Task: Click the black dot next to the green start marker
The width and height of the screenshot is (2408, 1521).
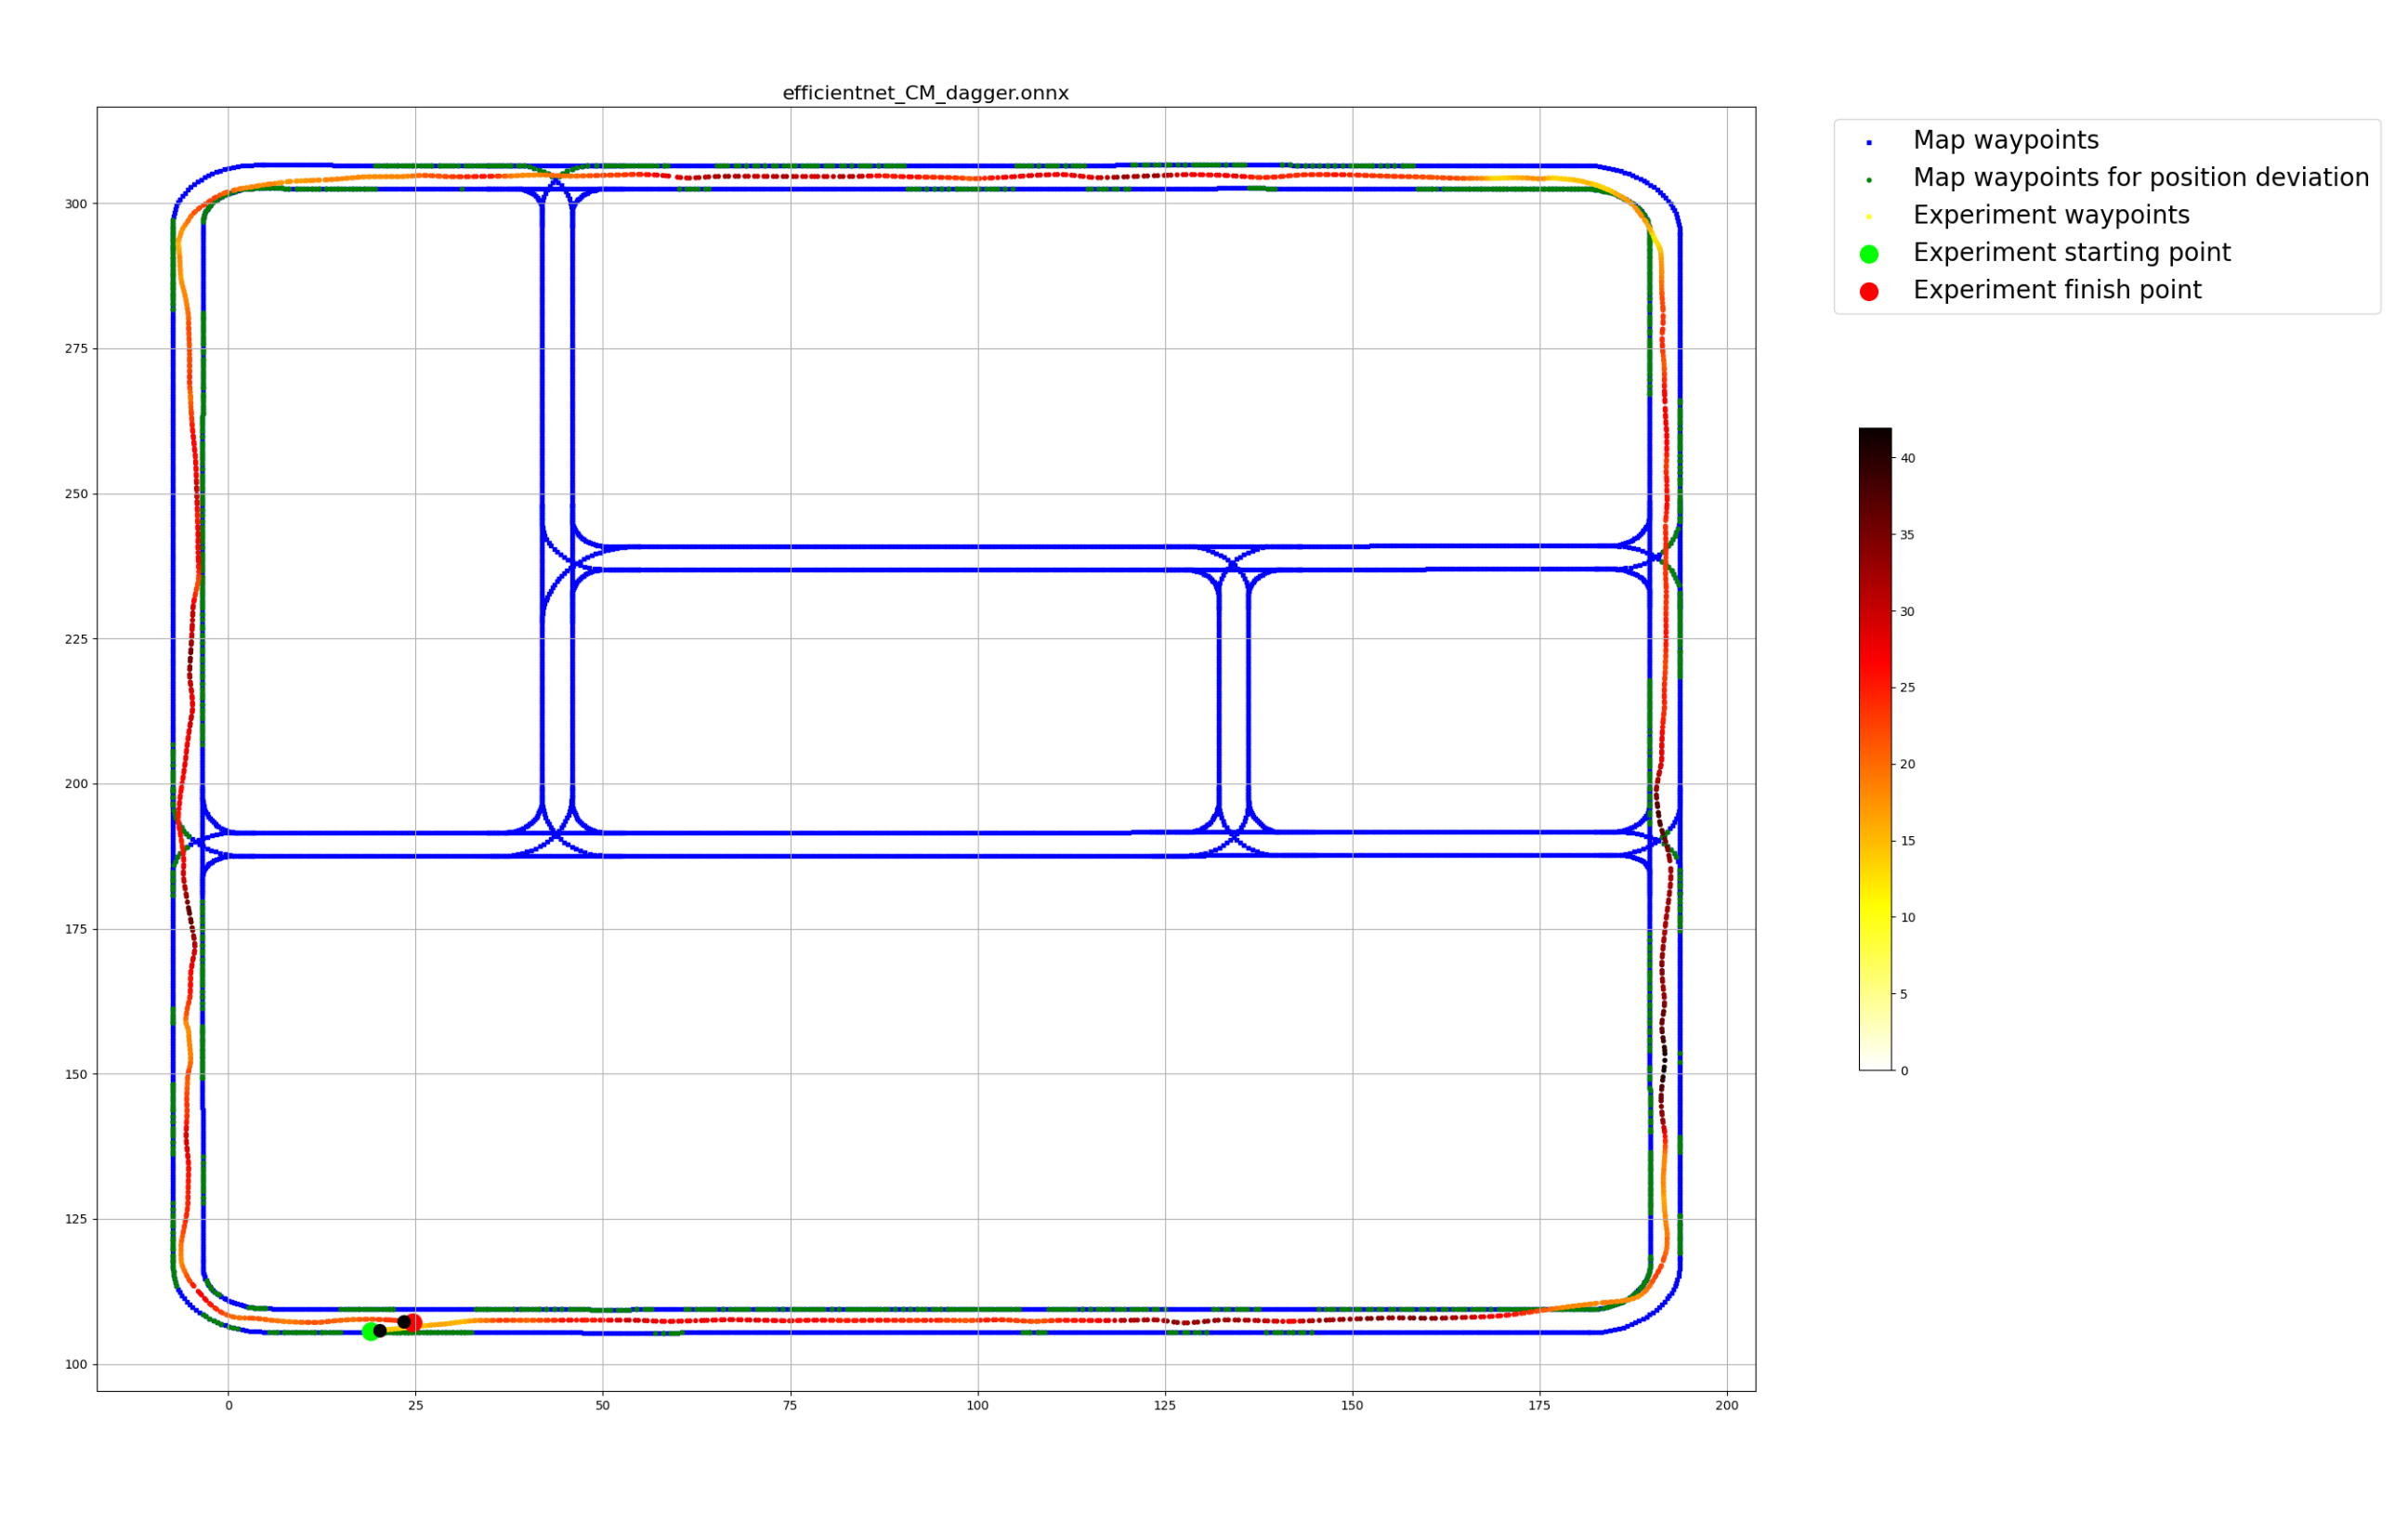Action: [380, 1330]
